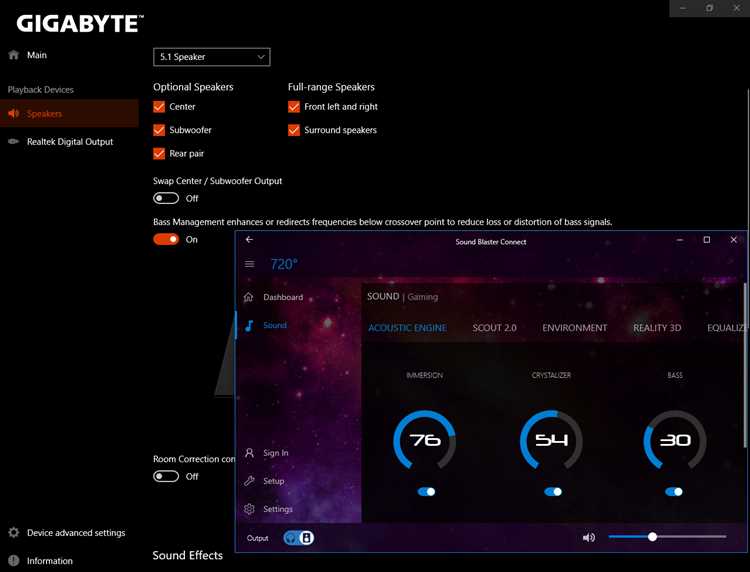The width and height of the screenshot is (750, 572).
Task: Click the Main home icon in Gigabyte sidebar
Action: pyautogui.click(x=14, y=55)
